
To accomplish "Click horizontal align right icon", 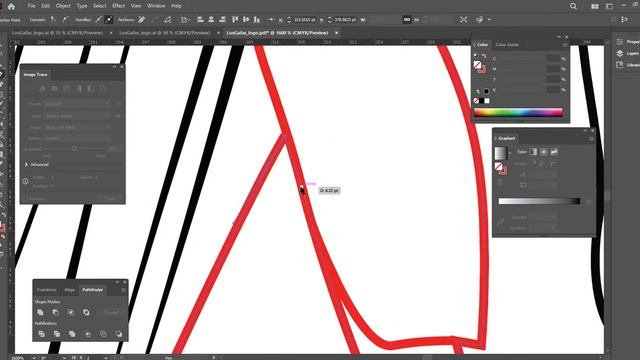I will pyautogui.click(x=222, y=20).
